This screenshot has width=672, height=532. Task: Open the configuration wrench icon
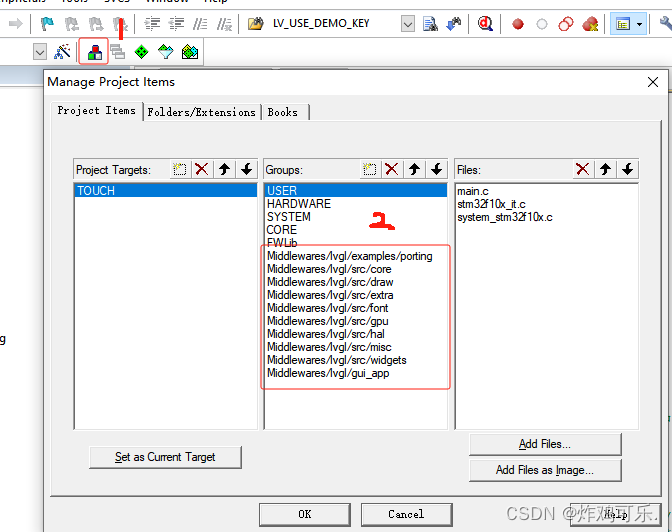pos(665,24)
